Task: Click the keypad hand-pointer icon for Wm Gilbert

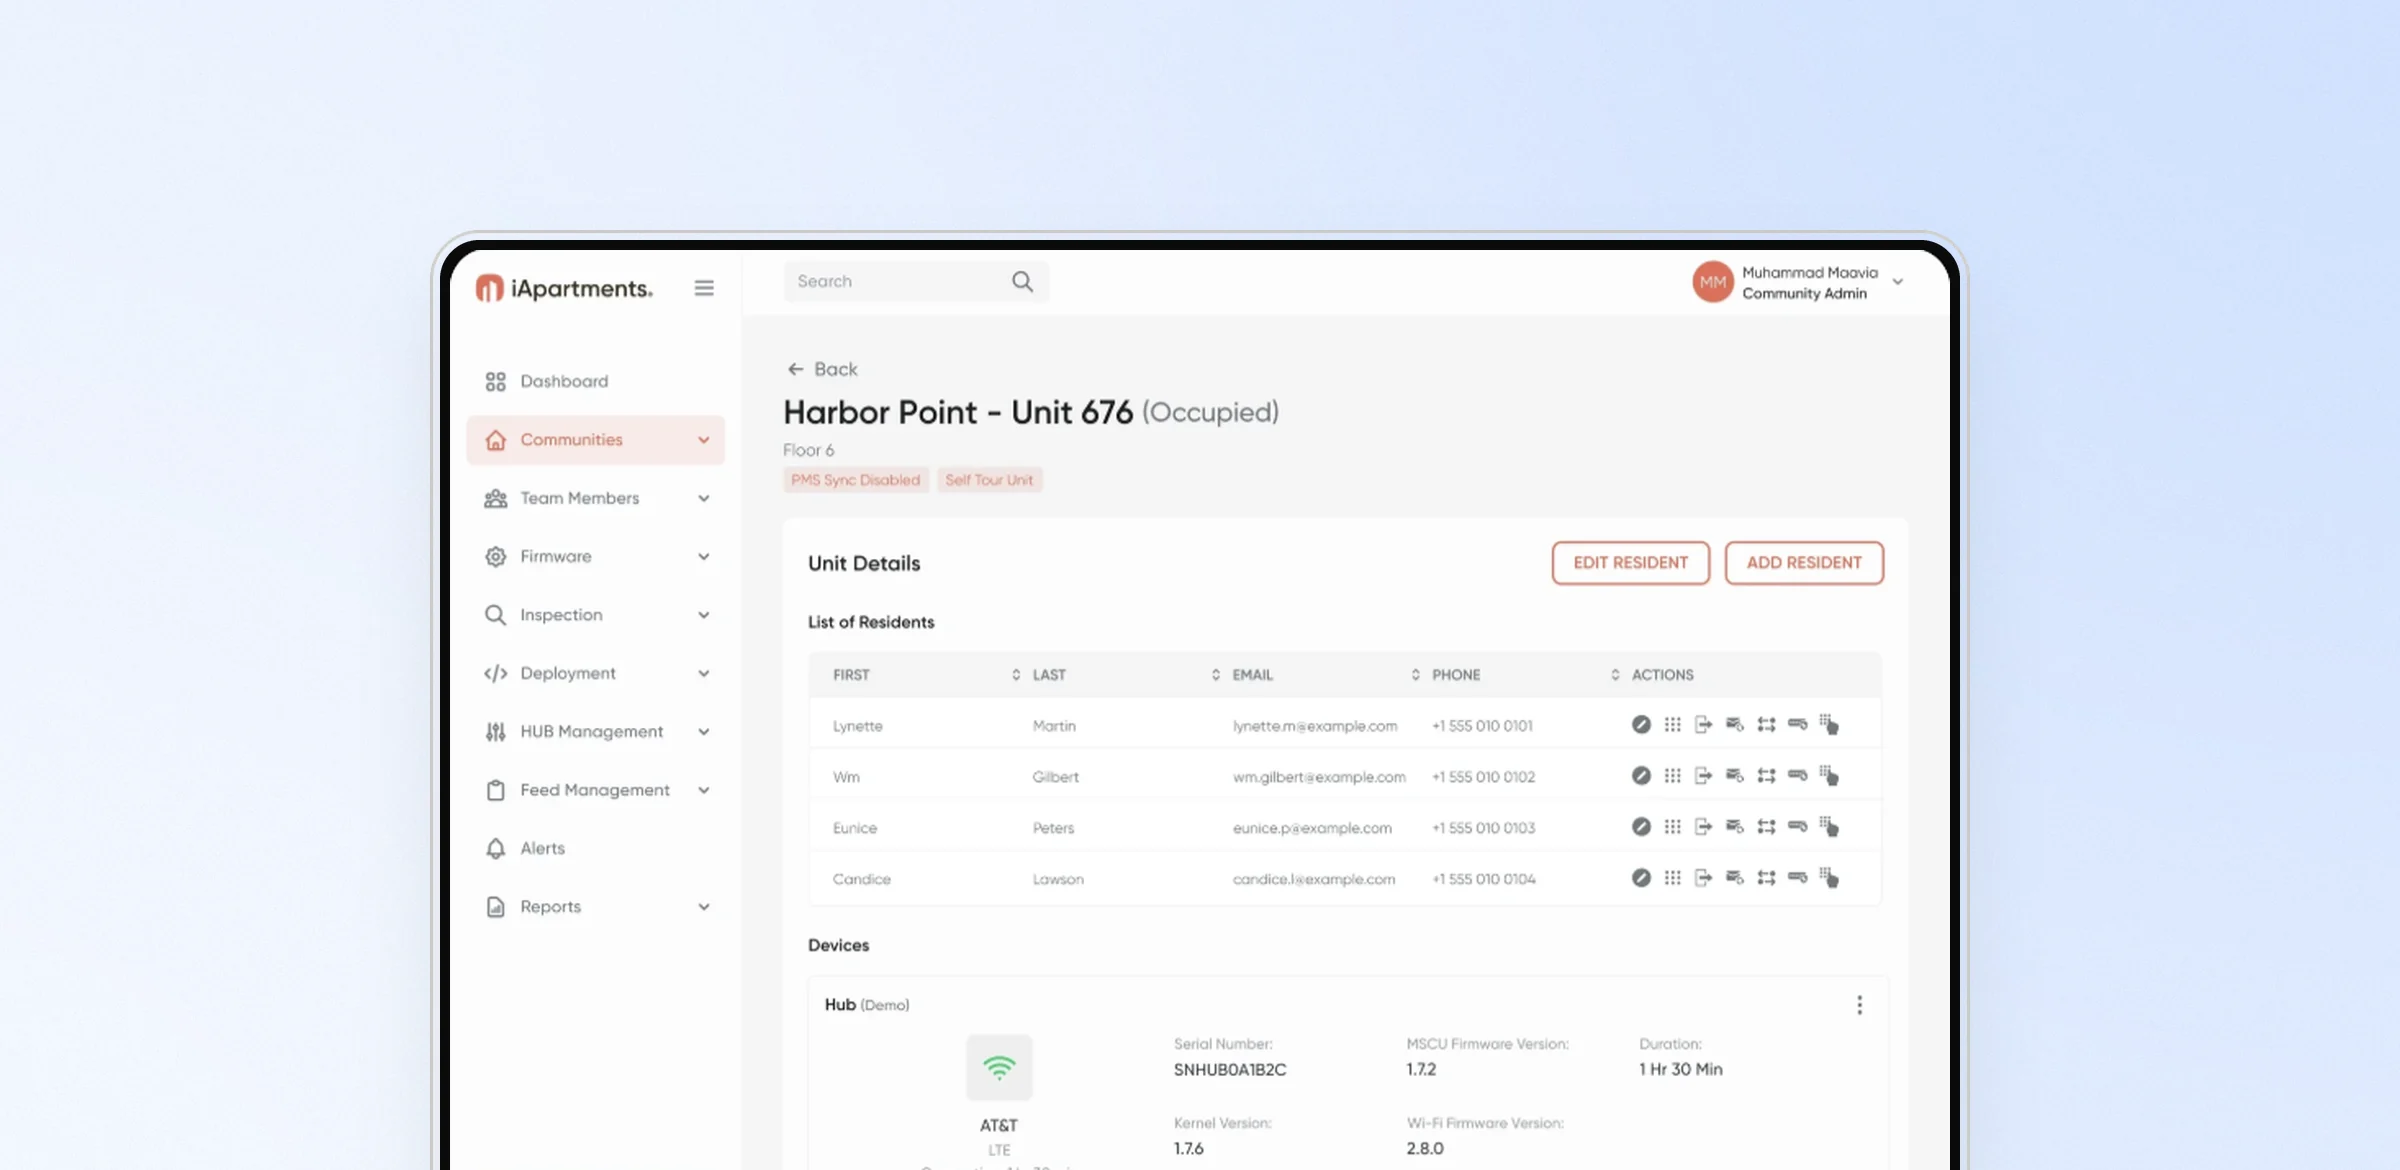Action: [x=1829, y=776]
